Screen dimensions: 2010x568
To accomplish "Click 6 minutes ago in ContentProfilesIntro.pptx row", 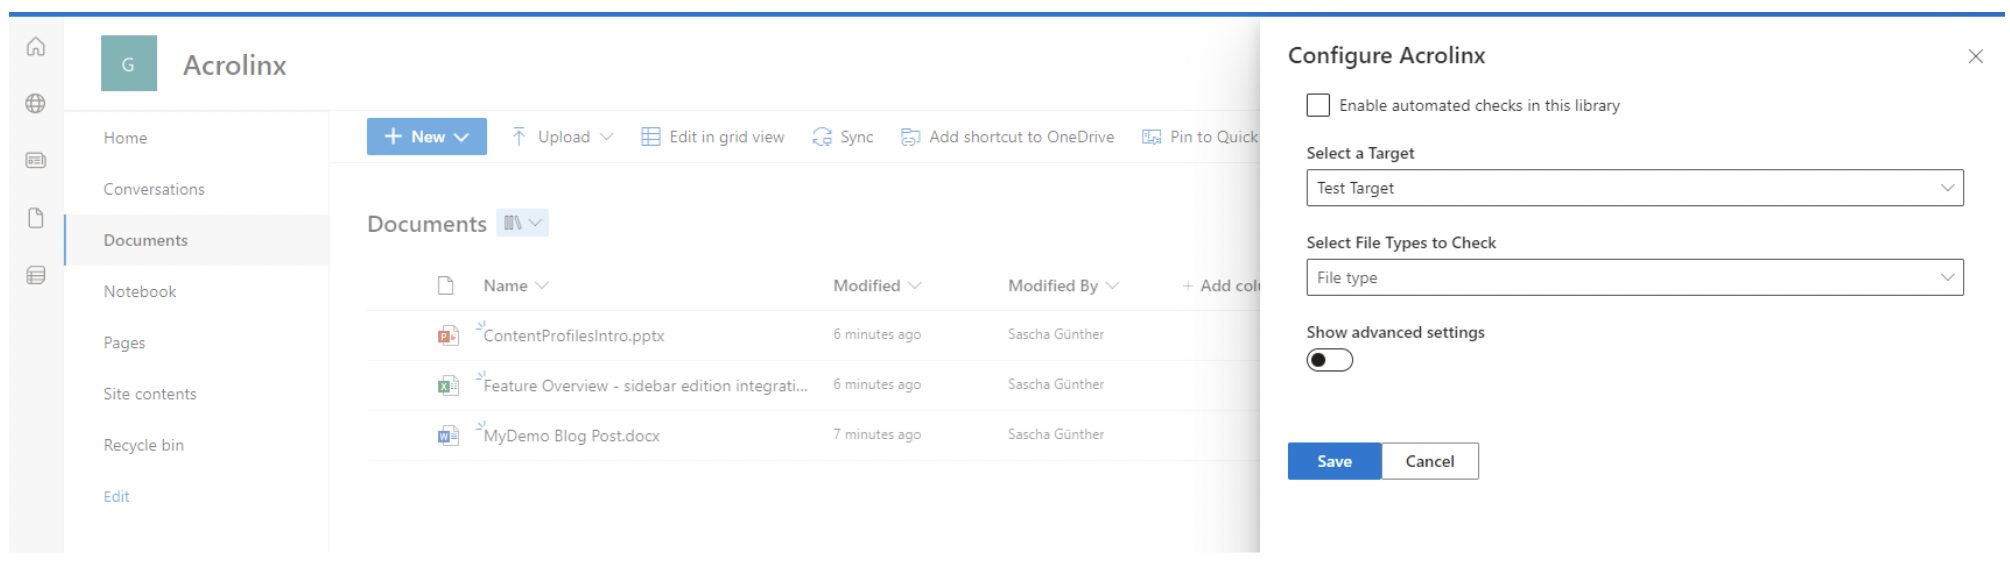I will coord(877,334).
